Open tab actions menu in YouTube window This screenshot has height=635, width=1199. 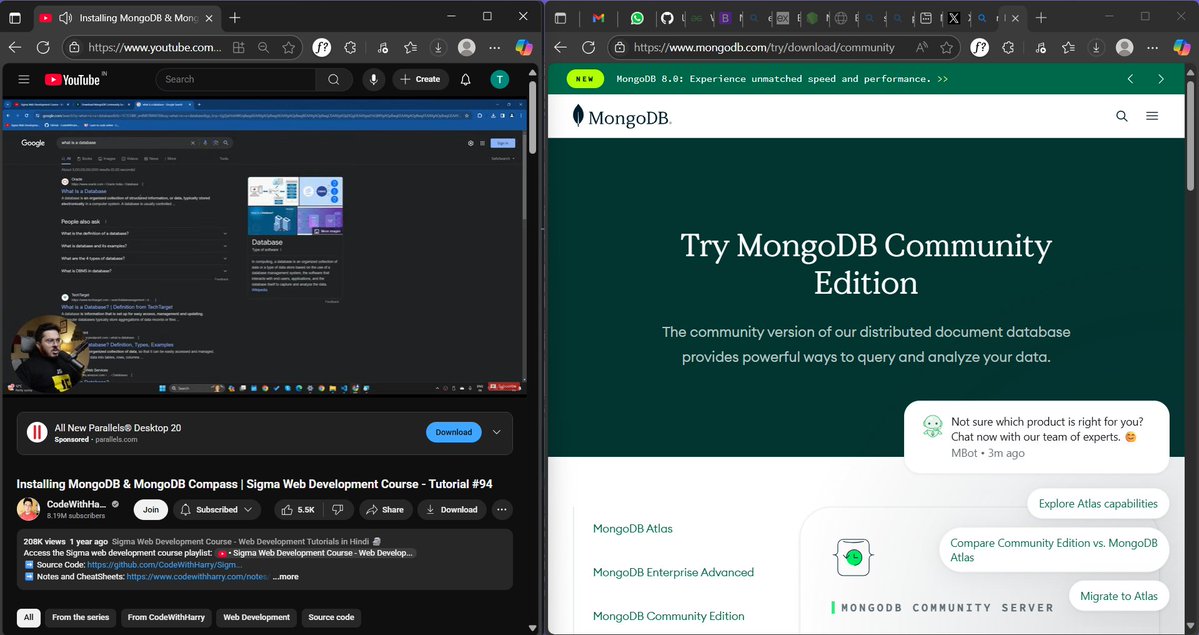[15, 18]
